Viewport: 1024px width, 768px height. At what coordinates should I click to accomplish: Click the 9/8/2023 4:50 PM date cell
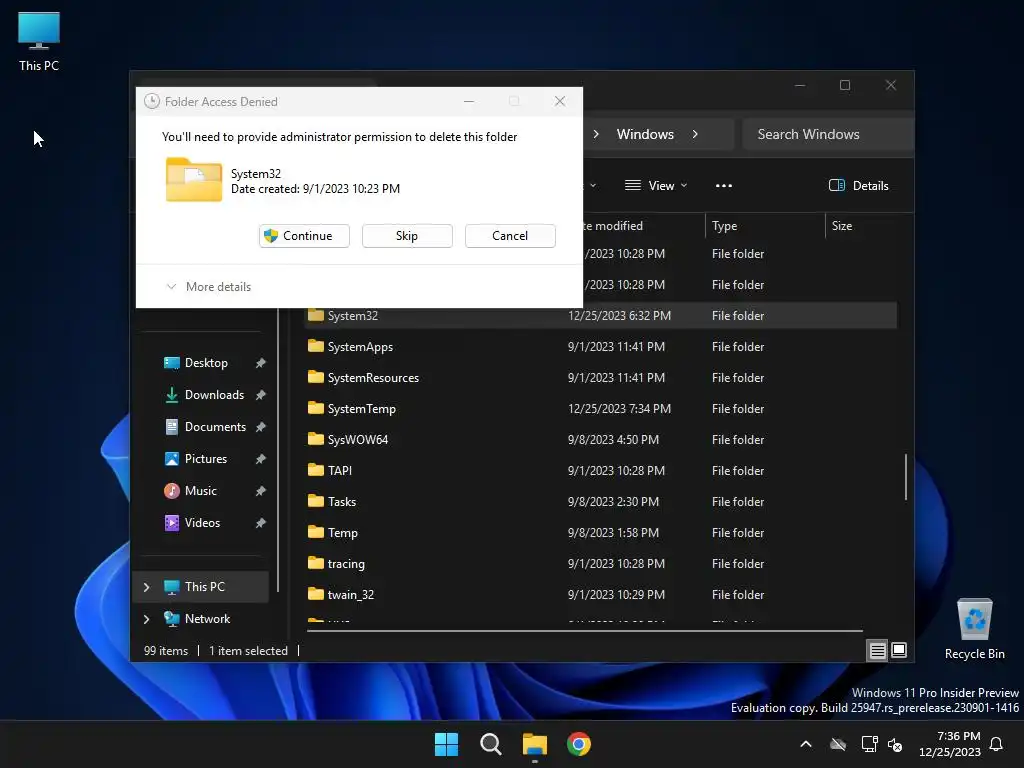click(613, 440)
